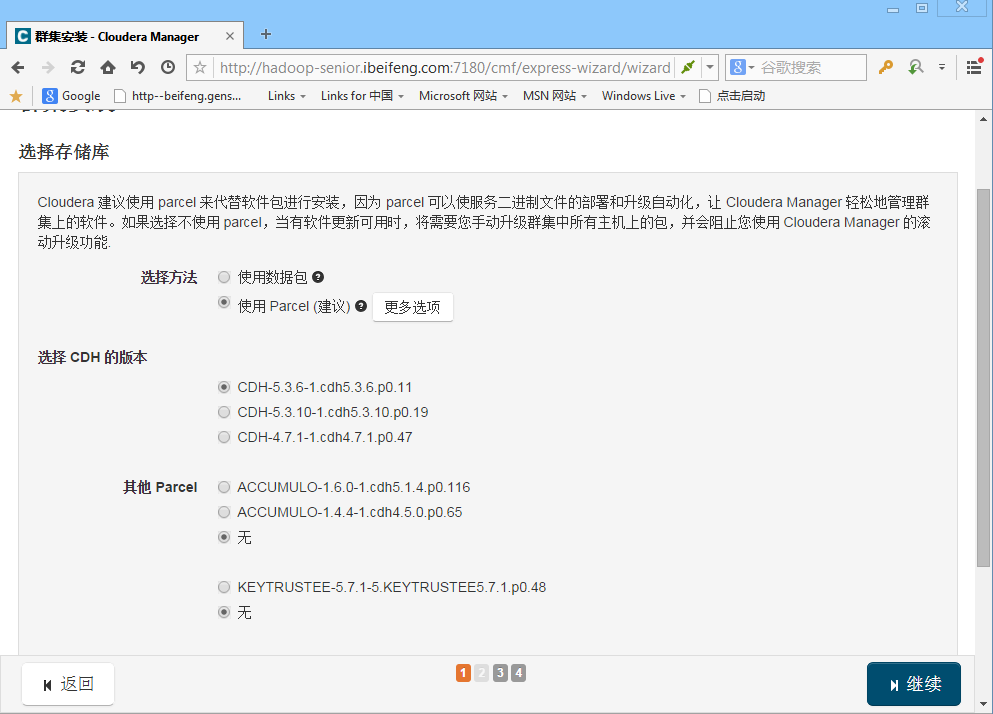This screenshot has height=714, width=993.
Task: Click the 更多选项 button
Action: (x=412, y=307)
